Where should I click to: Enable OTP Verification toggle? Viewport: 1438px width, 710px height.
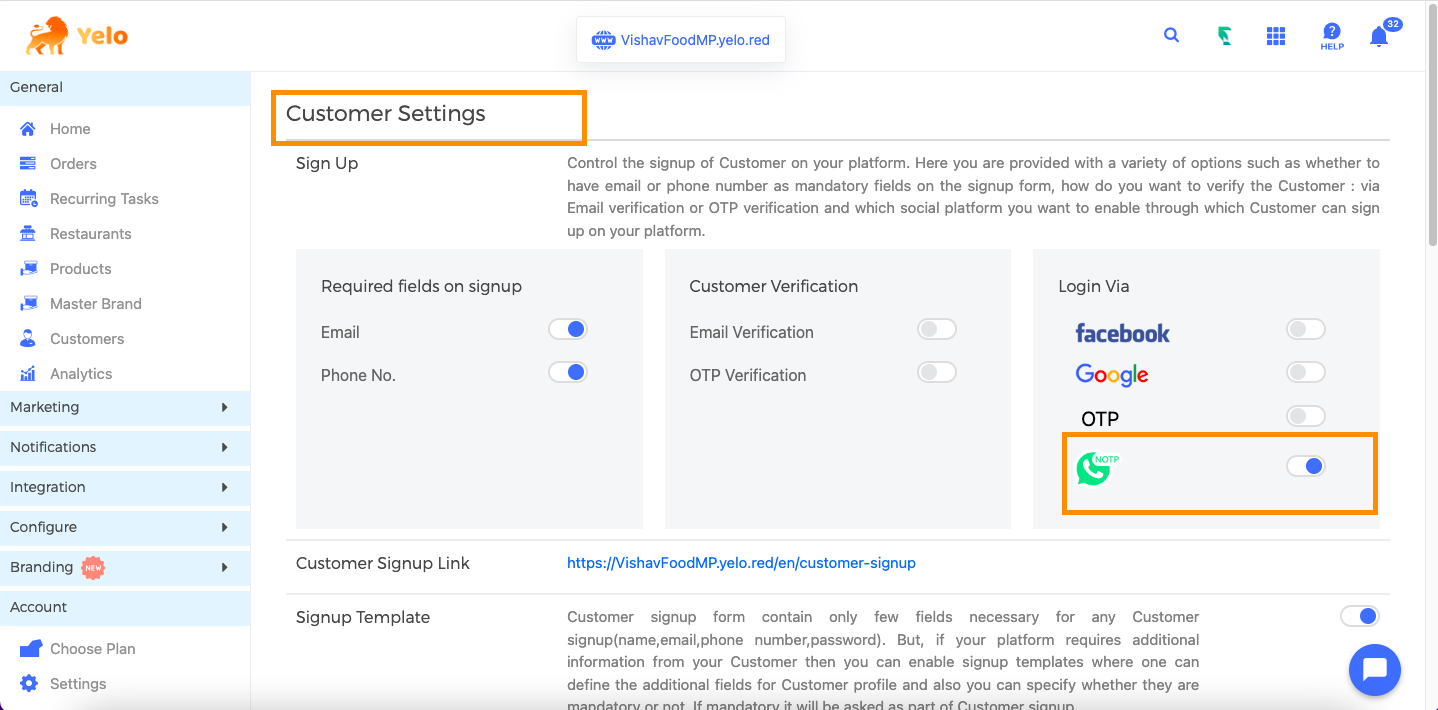coord(936,372)
